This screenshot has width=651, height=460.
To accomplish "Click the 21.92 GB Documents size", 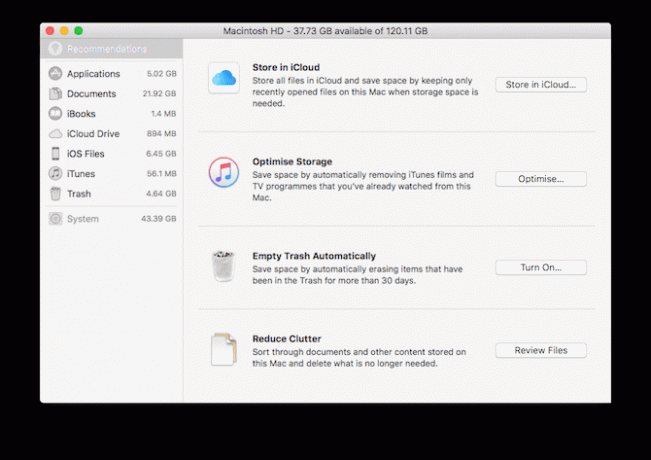I will (x=159, y=93).
